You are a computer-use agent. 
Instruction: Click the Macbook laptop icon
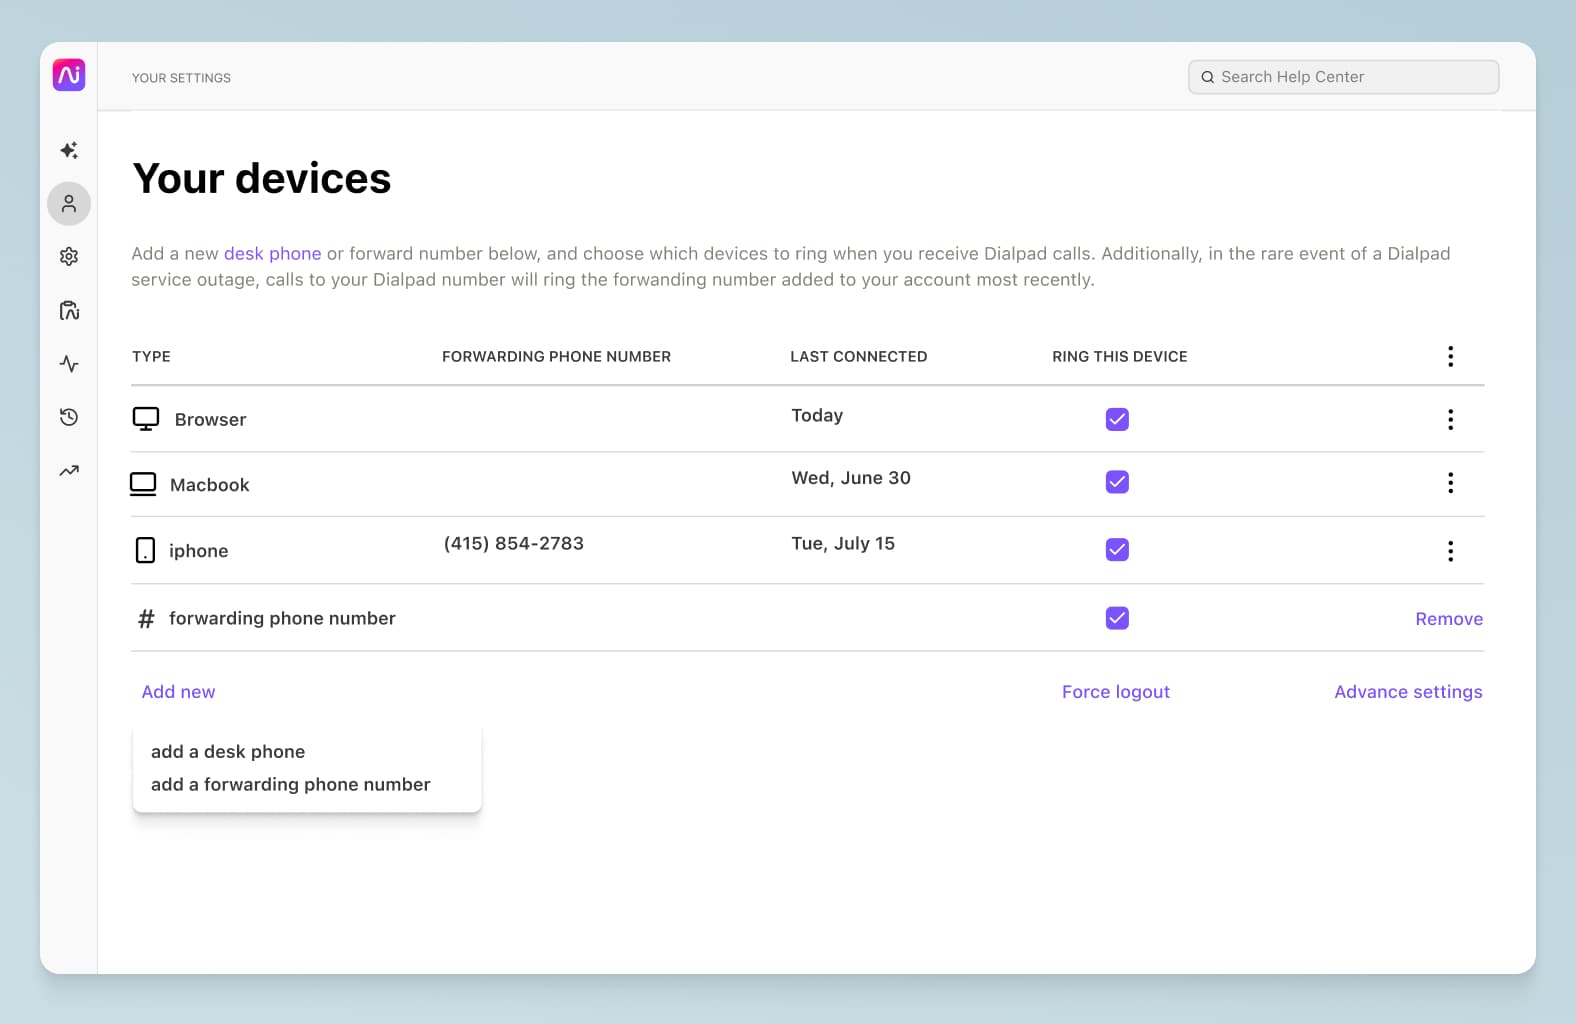click(x=143, y=484)
